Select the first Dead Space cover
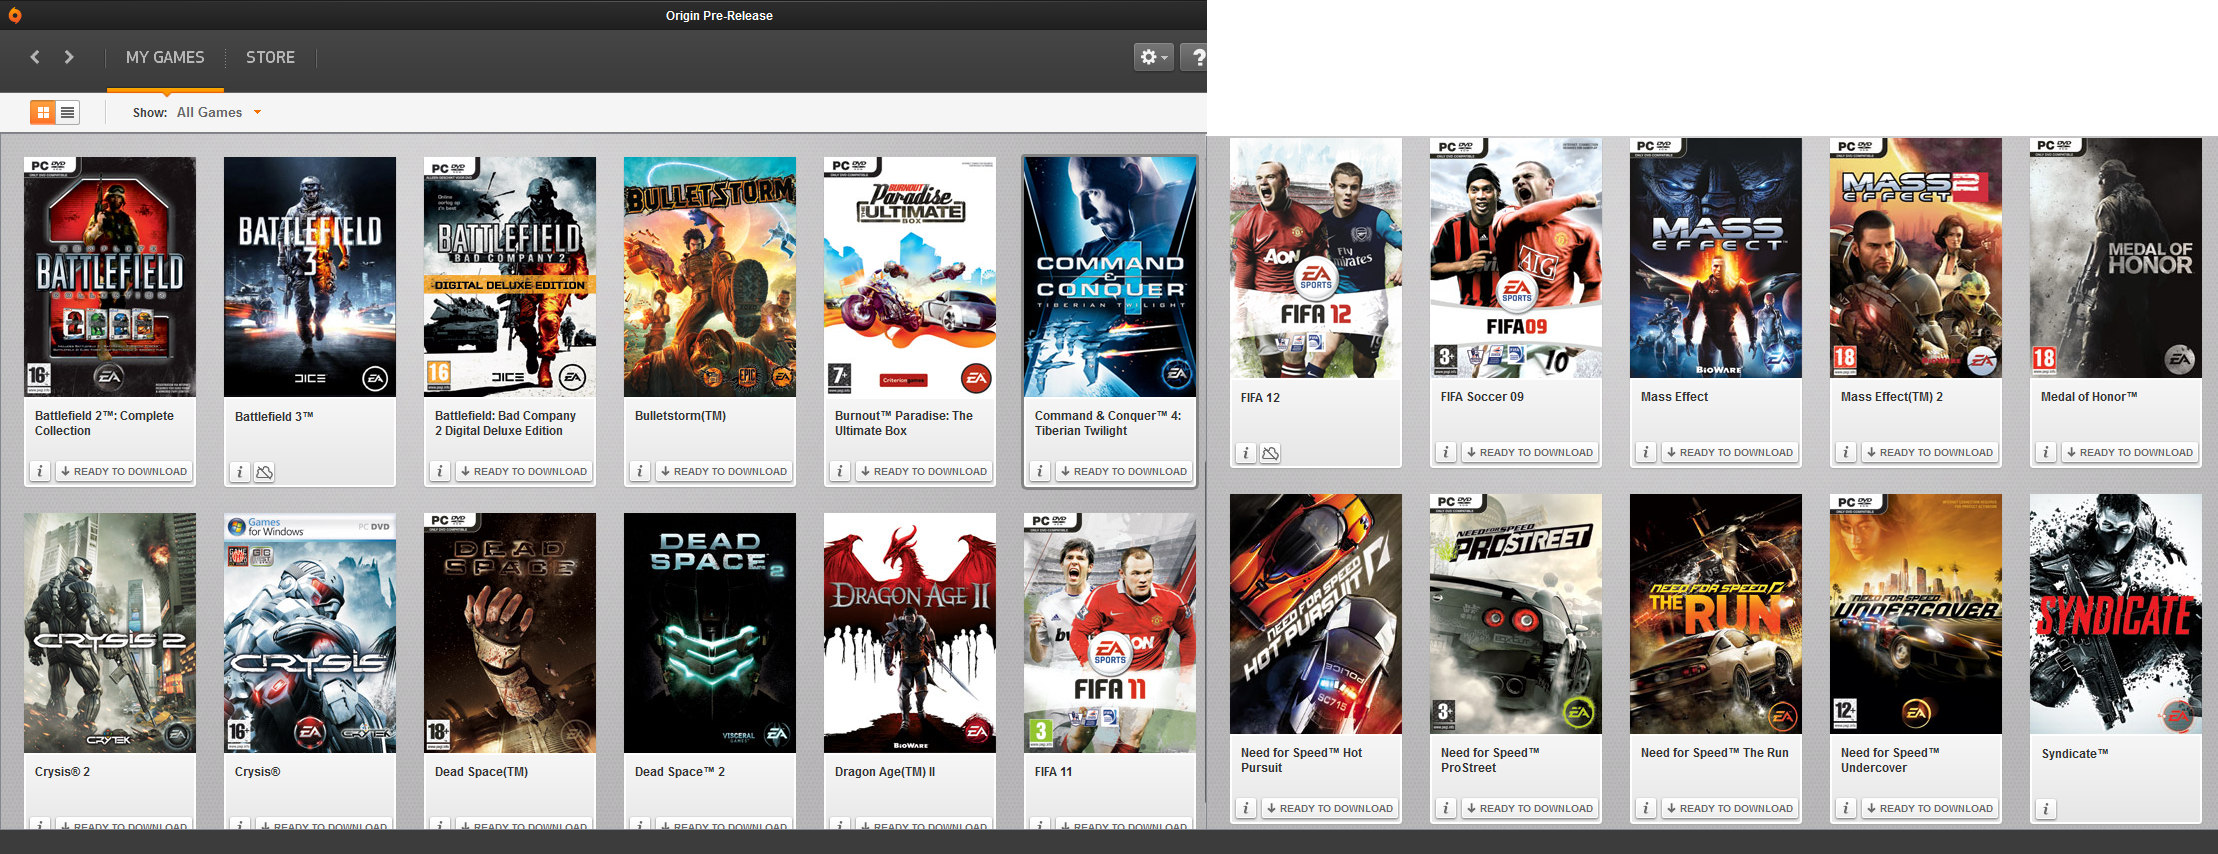 (x=510, y=633)
